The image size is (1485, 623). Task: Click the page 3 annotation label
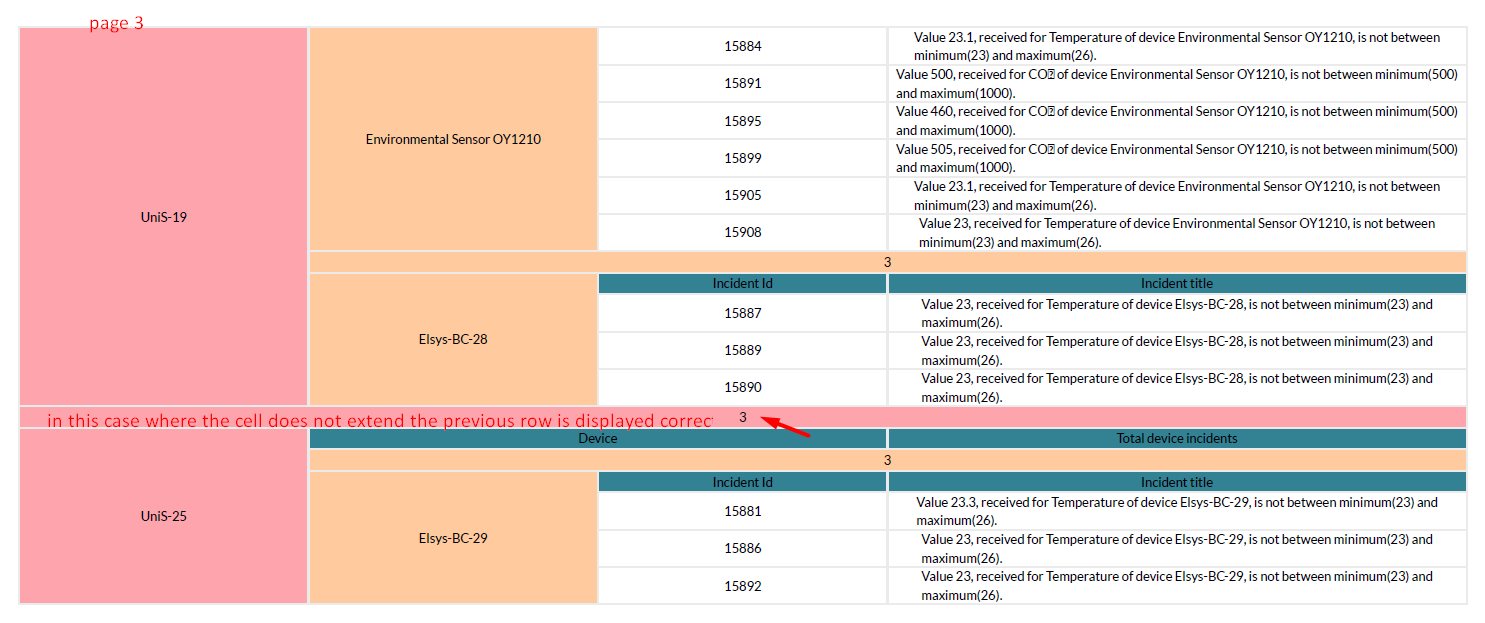(117, 22)
